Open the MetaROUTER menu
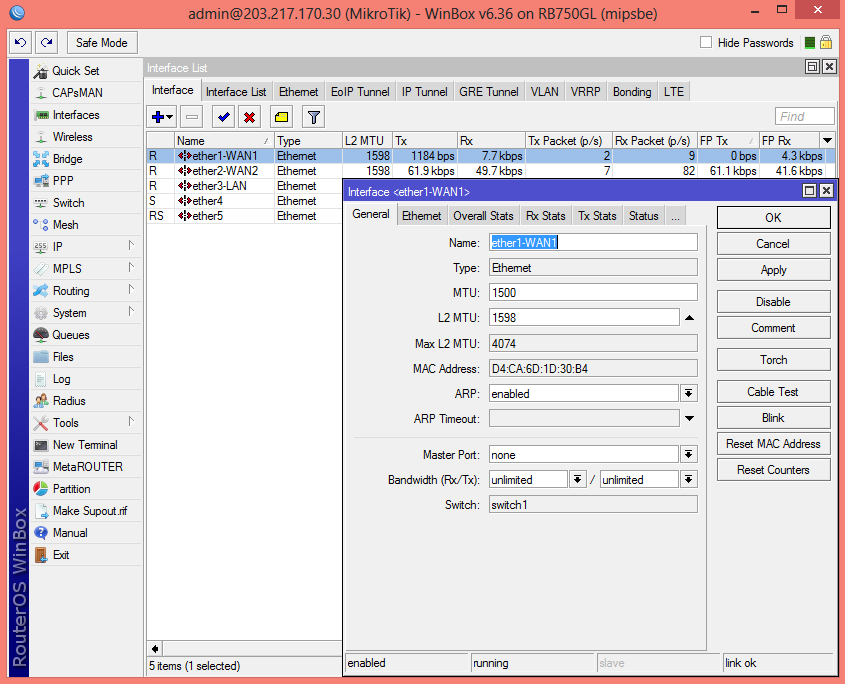Viewport: 845px width, 684px height. (x=87, y=467)
